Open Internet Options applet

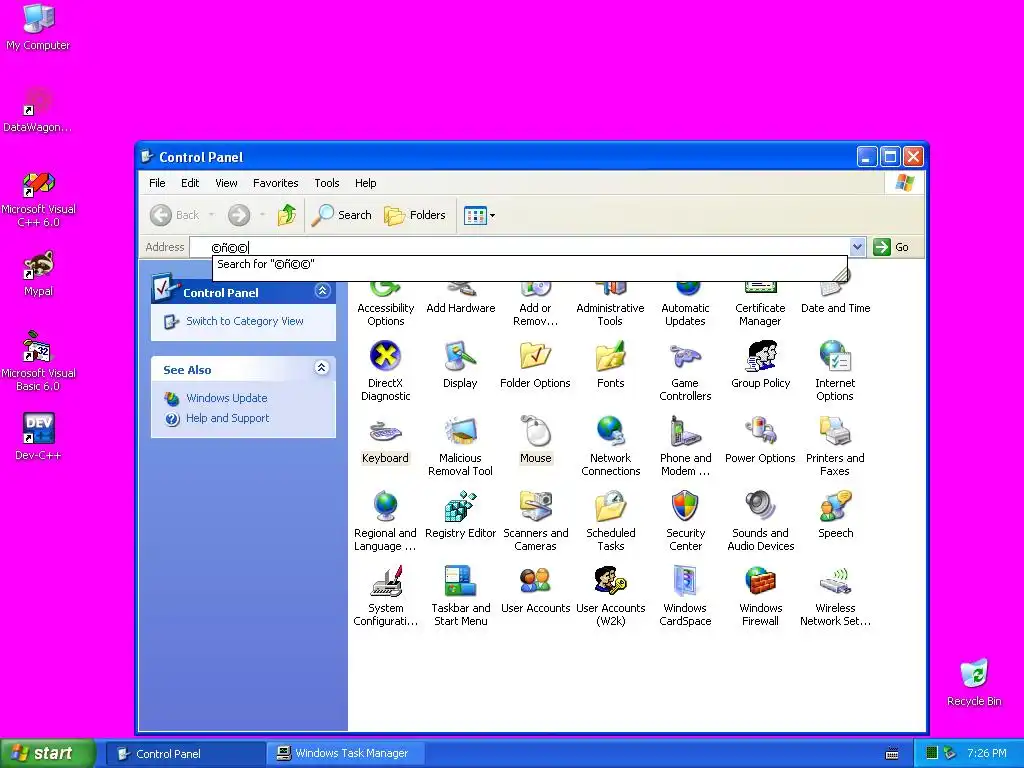pos(835,370)
